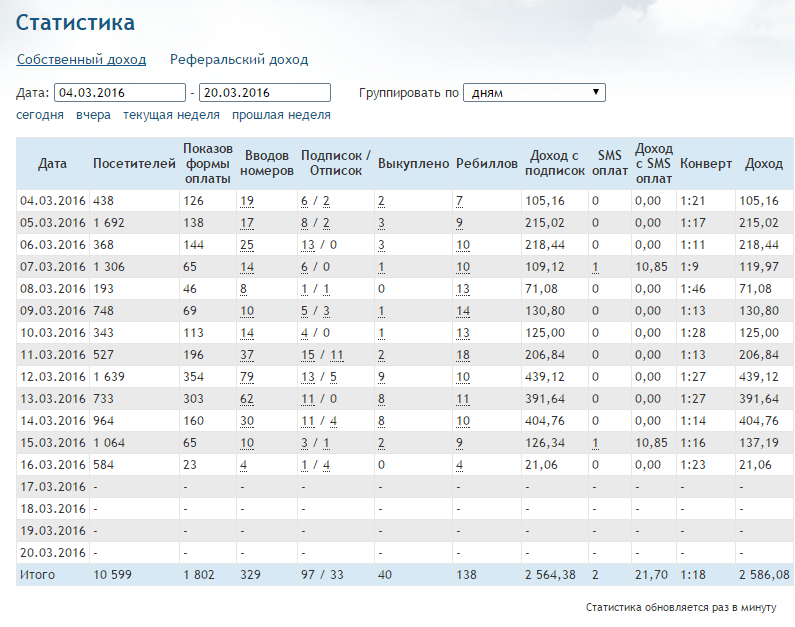795x627 pixels.
Task: Select the сегодня quick filter
Action: click(x=40, y=115)
